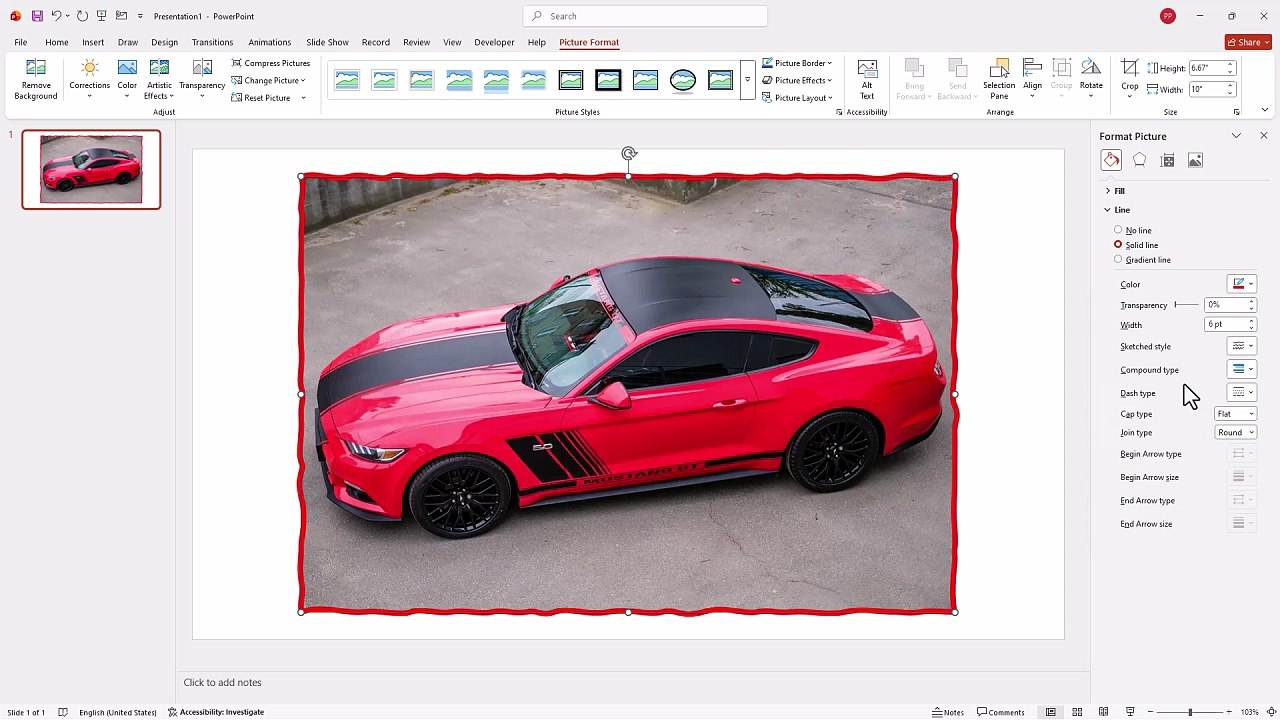1280x720 pixels.
Task: Open the line Color picker
Action: click(x=1241, y=284)
